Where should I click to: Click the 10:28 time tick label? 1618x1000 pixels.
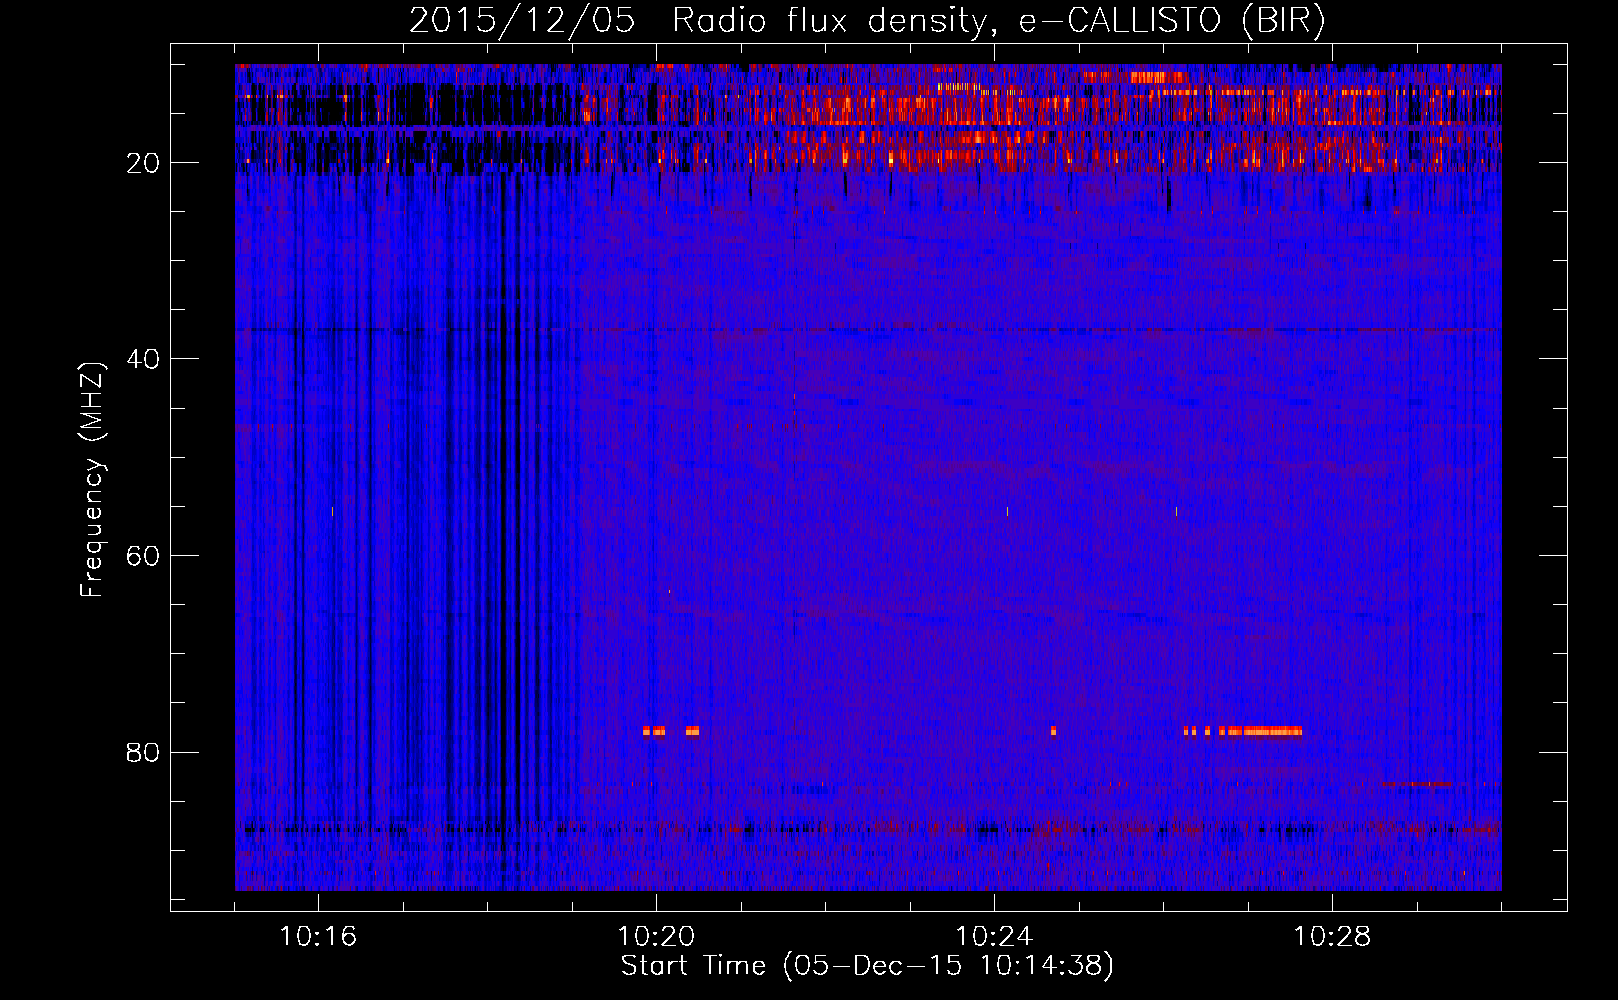click(1332, 937)
